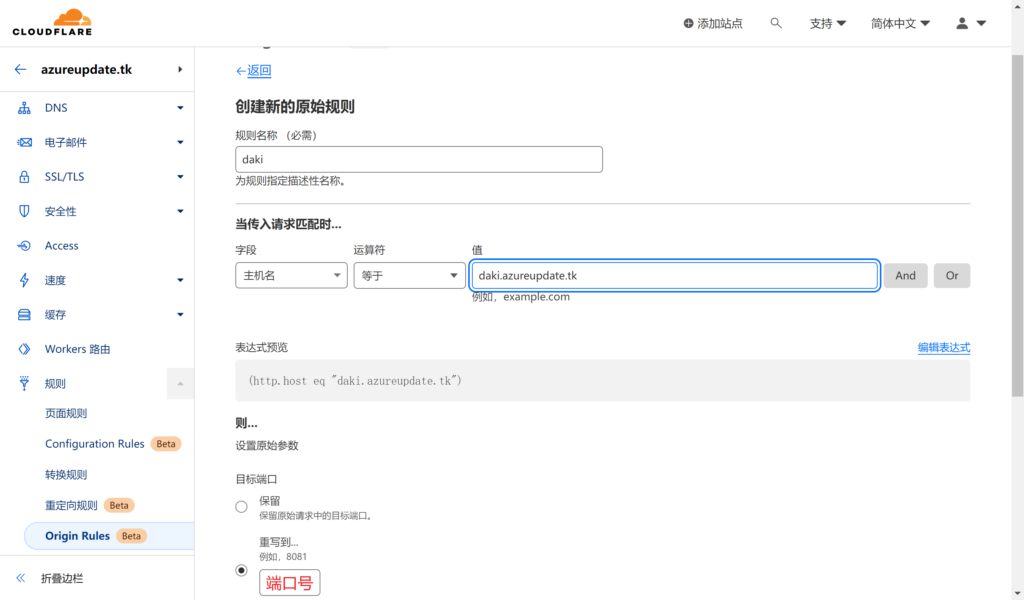Viewport: 1024px width, 600px height.
Task: Collapse the 规则 sidebar section
Action: coord(180,384)
